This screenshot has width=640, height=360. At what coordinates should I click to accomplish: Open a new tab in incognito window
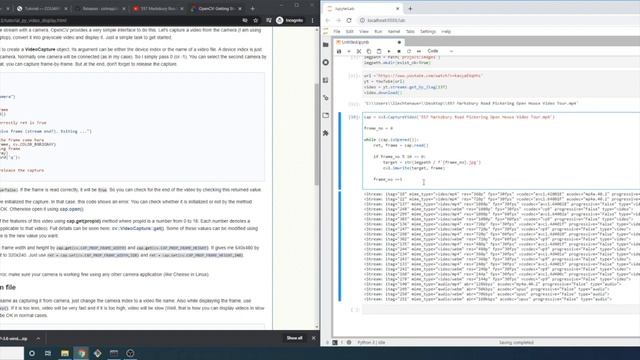pos(253,9)
